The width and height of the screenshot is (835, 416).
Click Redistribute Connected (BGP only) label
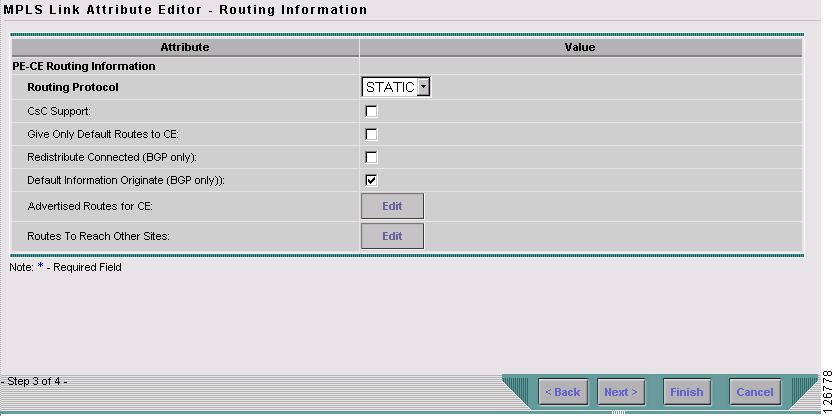tap(112, 158)
